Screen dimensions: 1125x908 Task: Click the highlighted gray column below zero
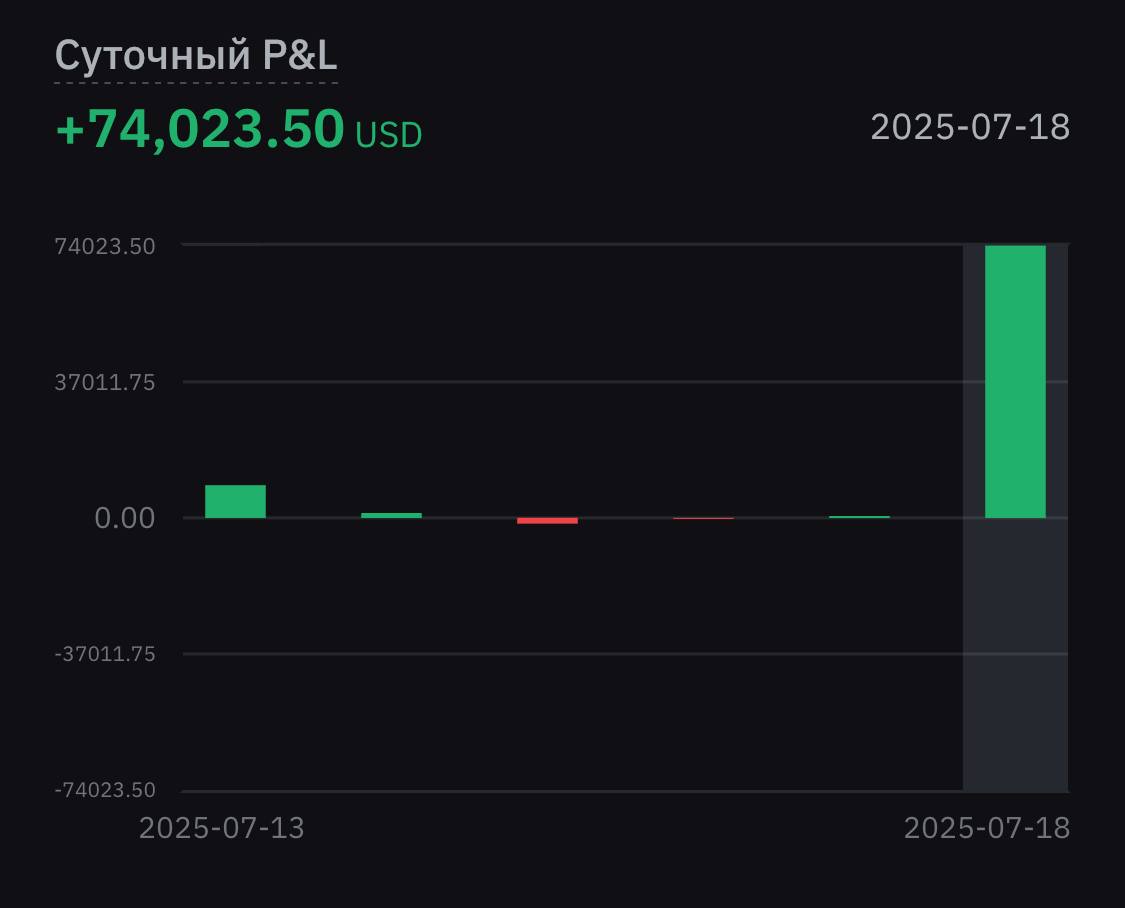pos(1015,654)
